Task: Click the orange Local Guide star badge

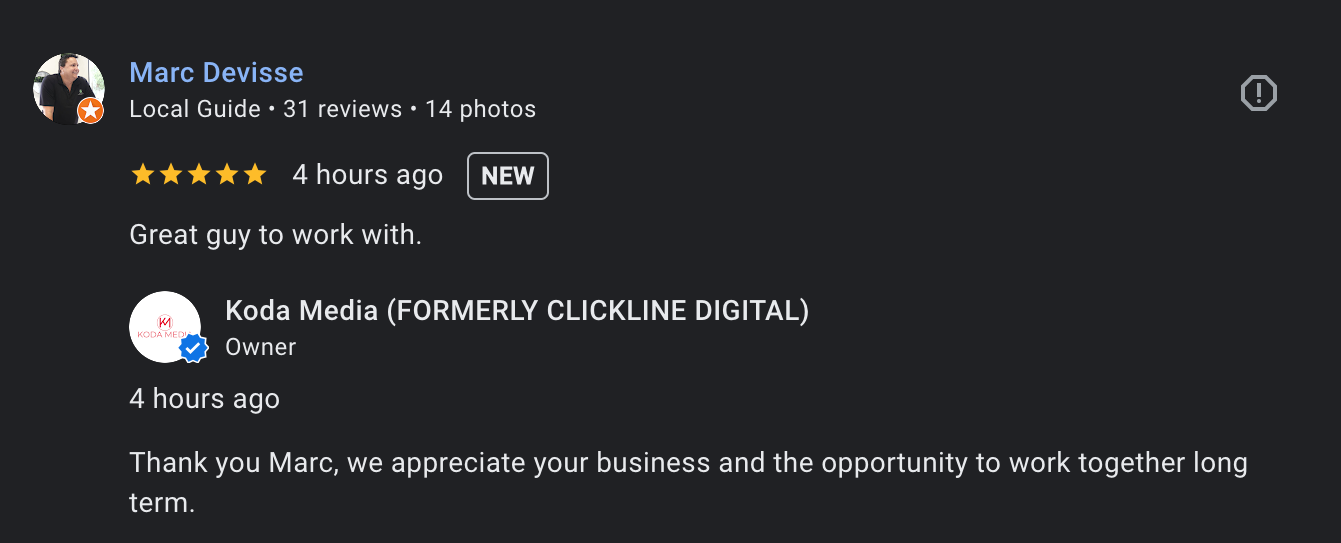Action: coord(91,111)
